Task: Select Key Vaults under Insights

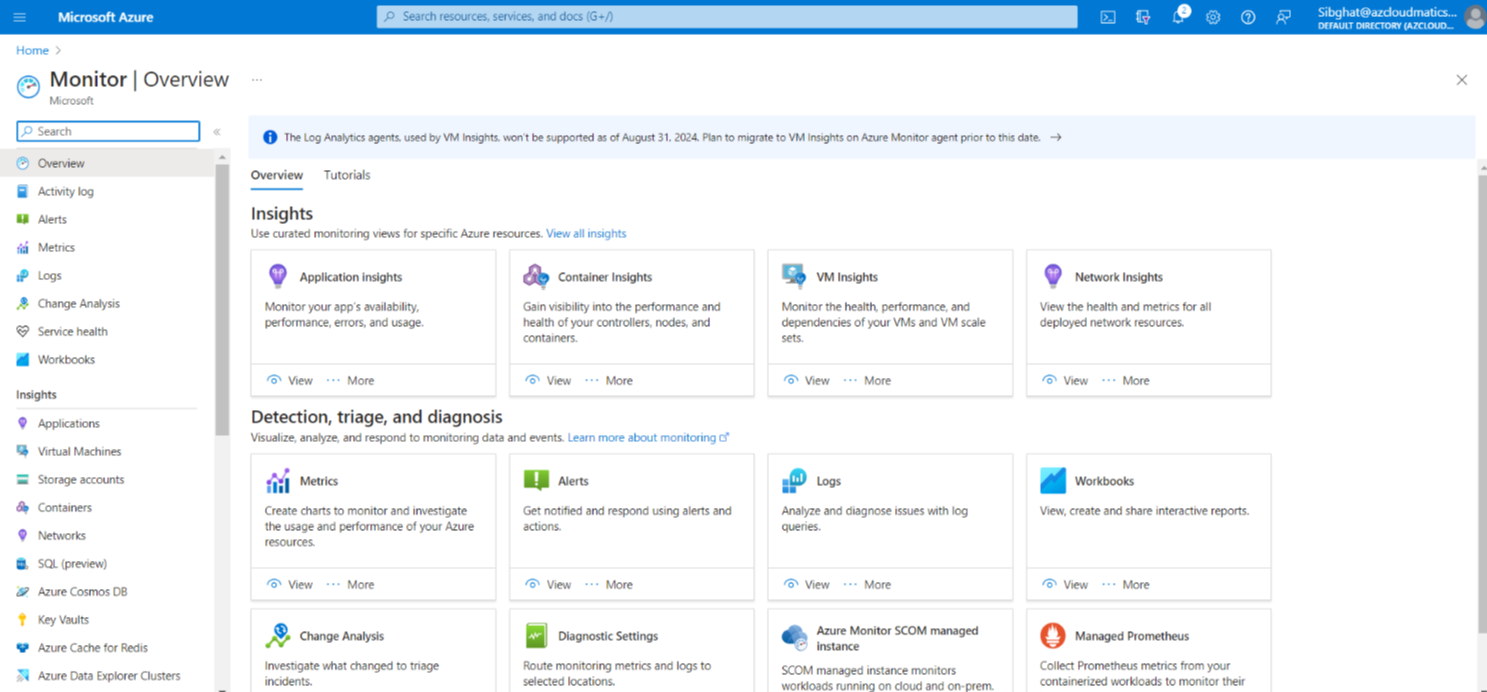Action: pos(64,619)
